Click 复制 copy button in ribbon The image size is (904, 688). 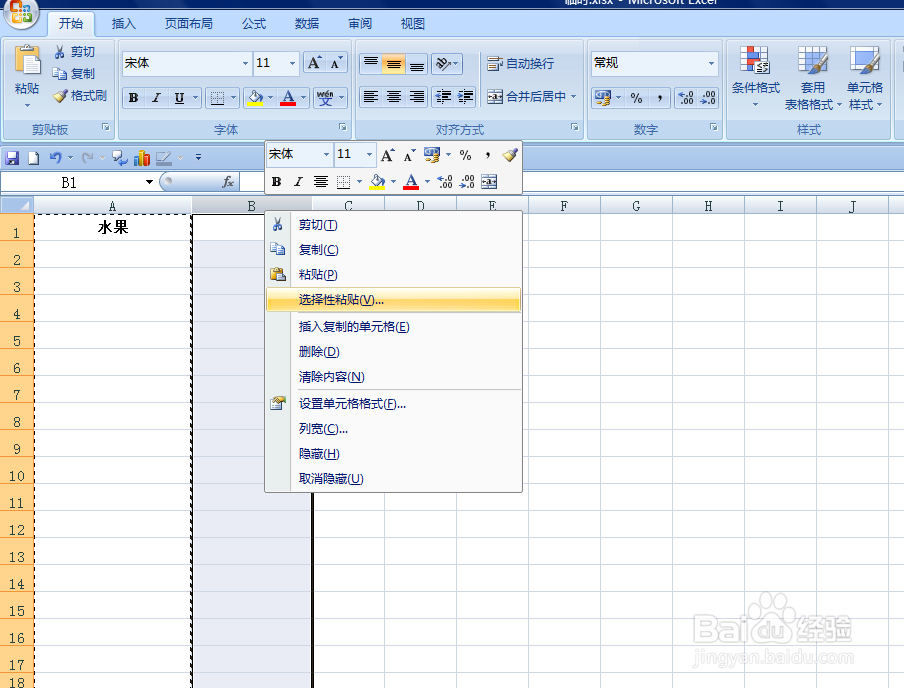[x=73, y=74]
